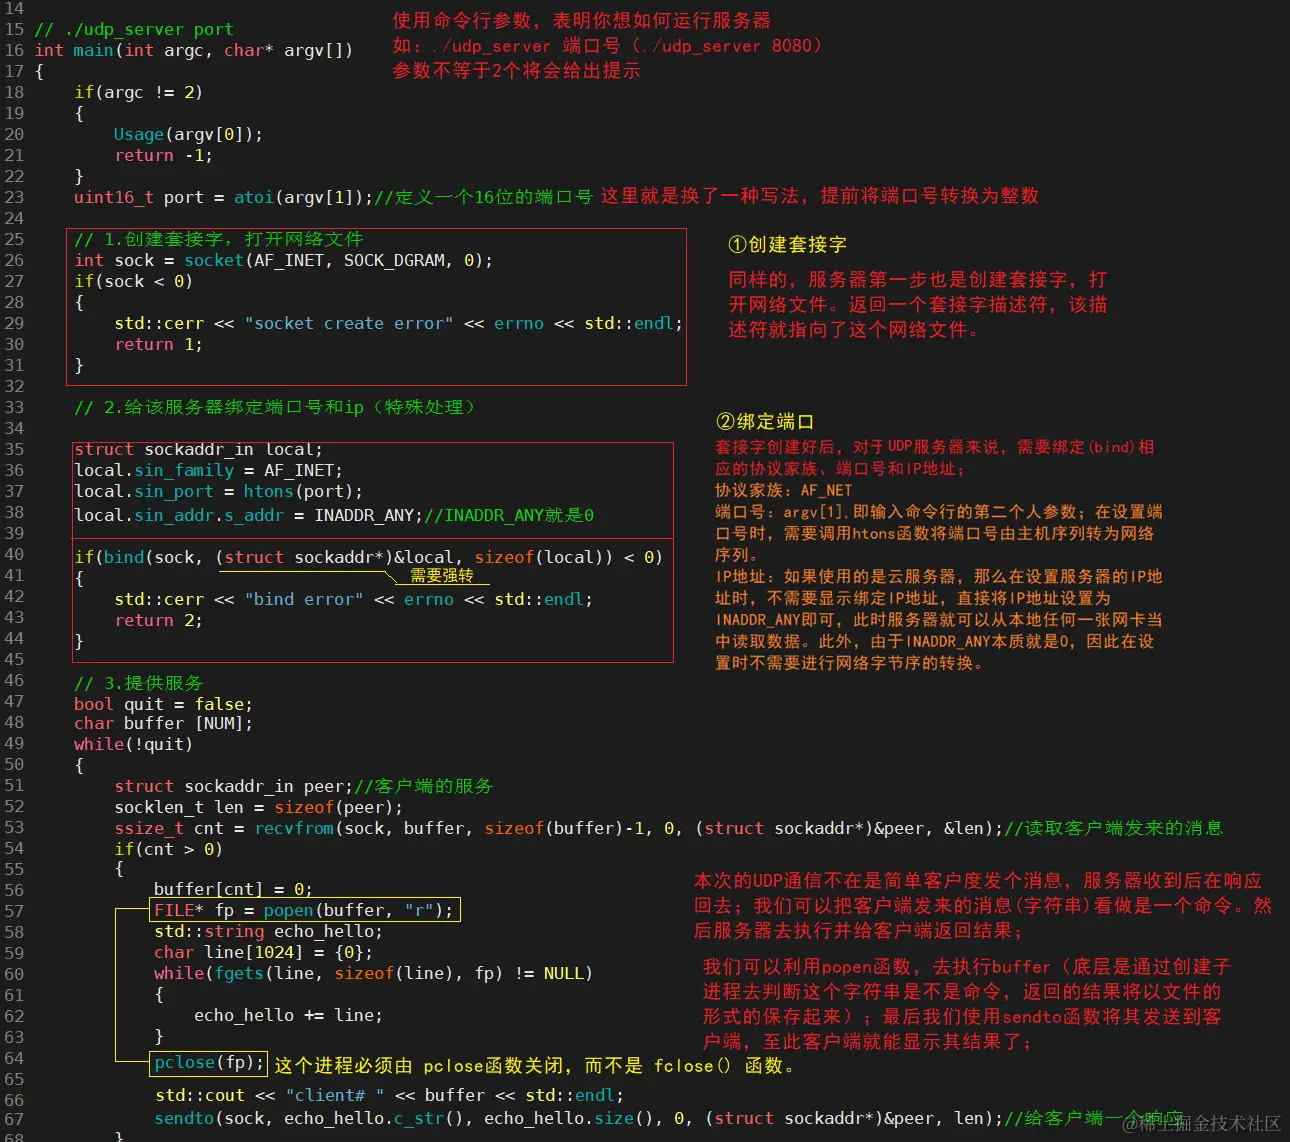Click "struct sockaddr_in local;" declaration
Image resolution: width=1290 pixels, height=1142 pixels.
point(198,449)
